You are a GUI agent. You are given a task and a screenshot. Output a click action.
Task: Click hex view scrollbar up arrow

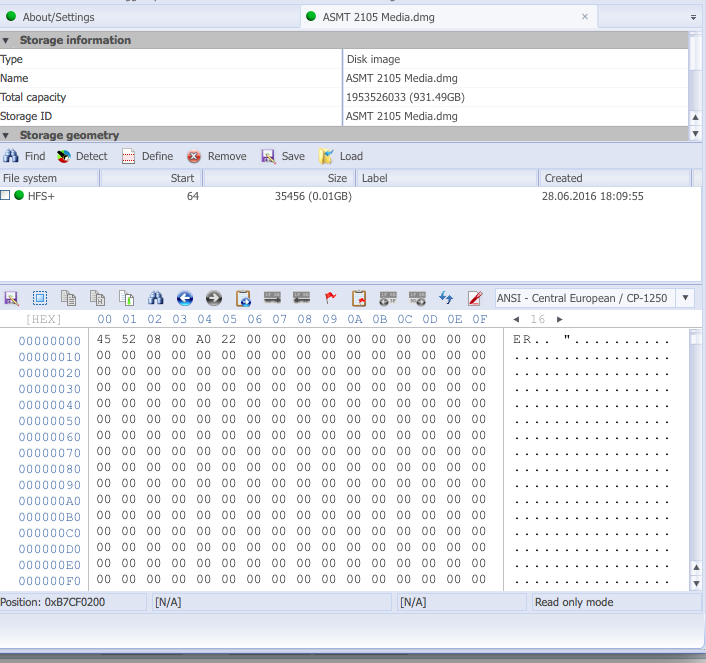pyautogui.click(x=696, y=568)
